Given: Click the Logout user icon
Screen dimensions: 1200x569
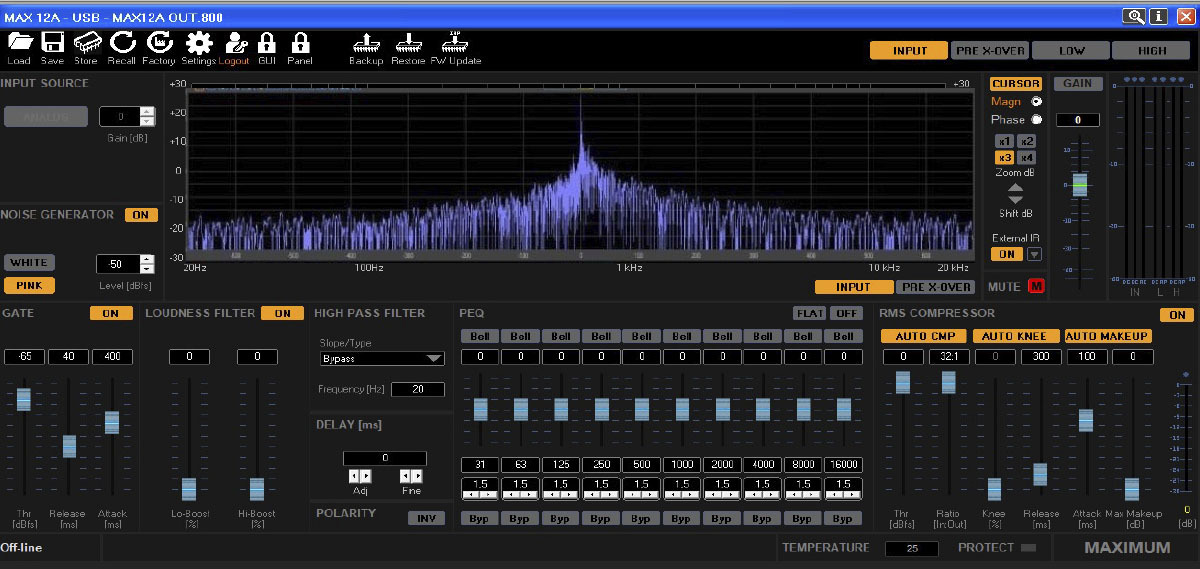Looking at the screenshot, I should click(235, 42).
